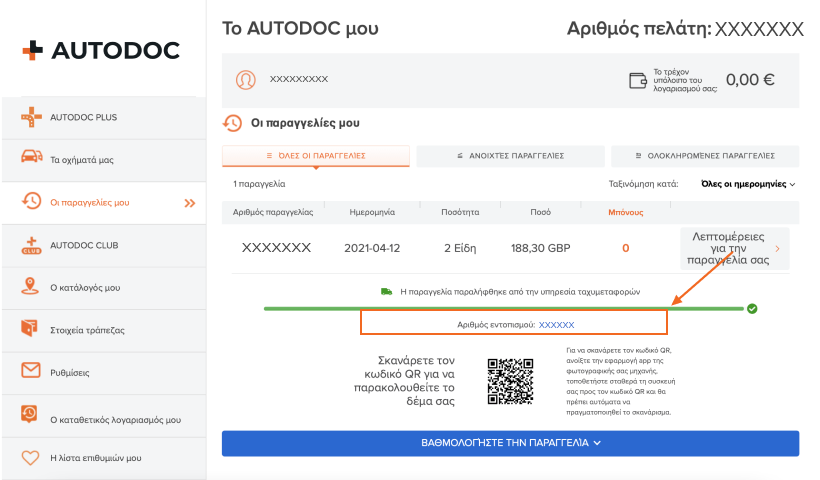Click the heart wishlist icon

tap(30, 458)
